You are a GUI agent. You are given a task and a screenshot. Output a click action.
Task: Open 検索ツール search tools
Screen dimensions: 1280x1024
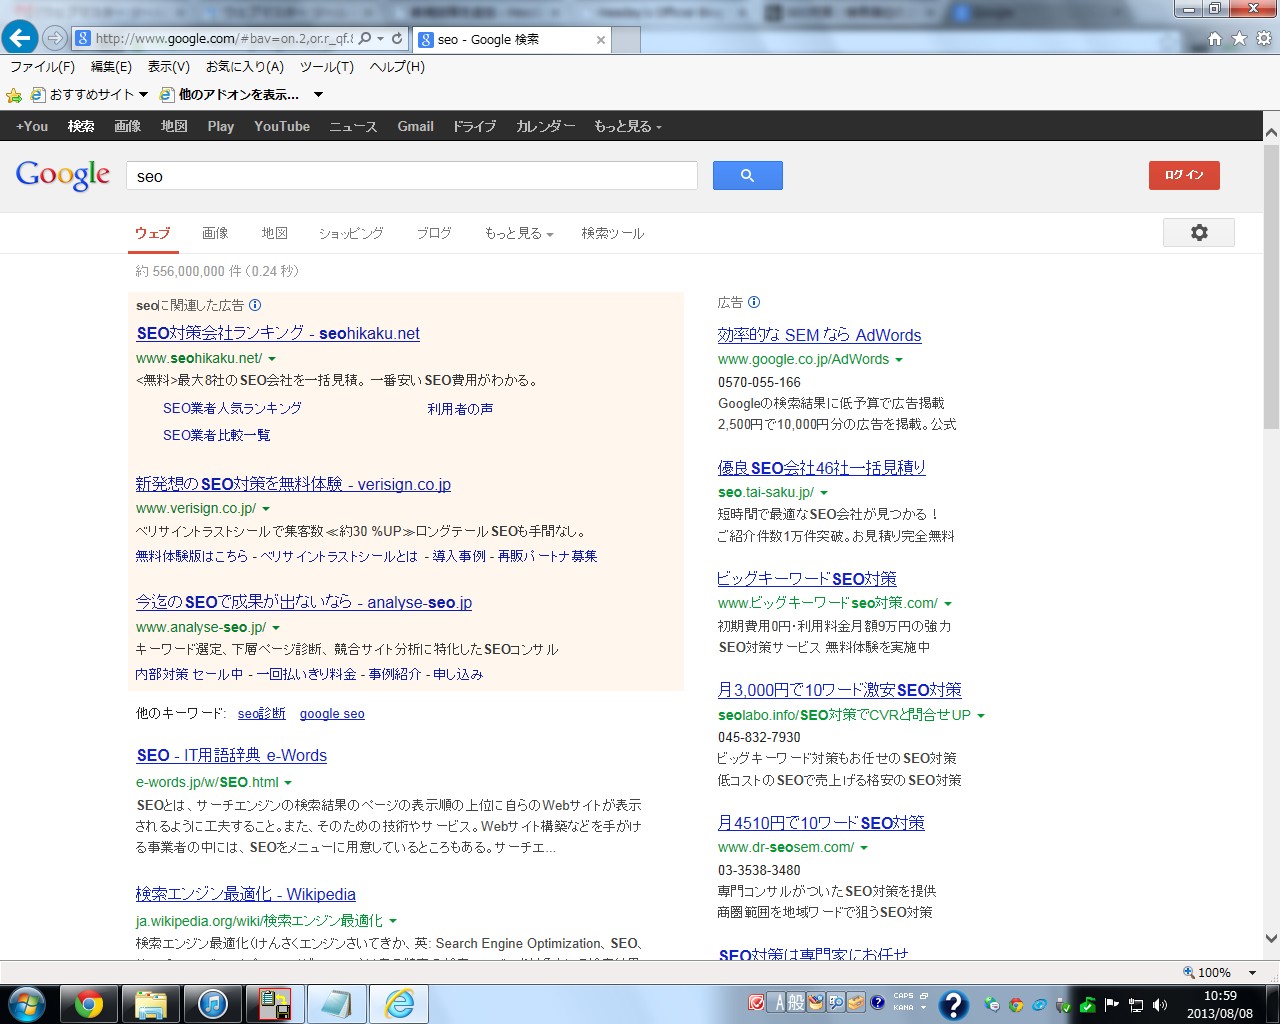coord(613,233)
